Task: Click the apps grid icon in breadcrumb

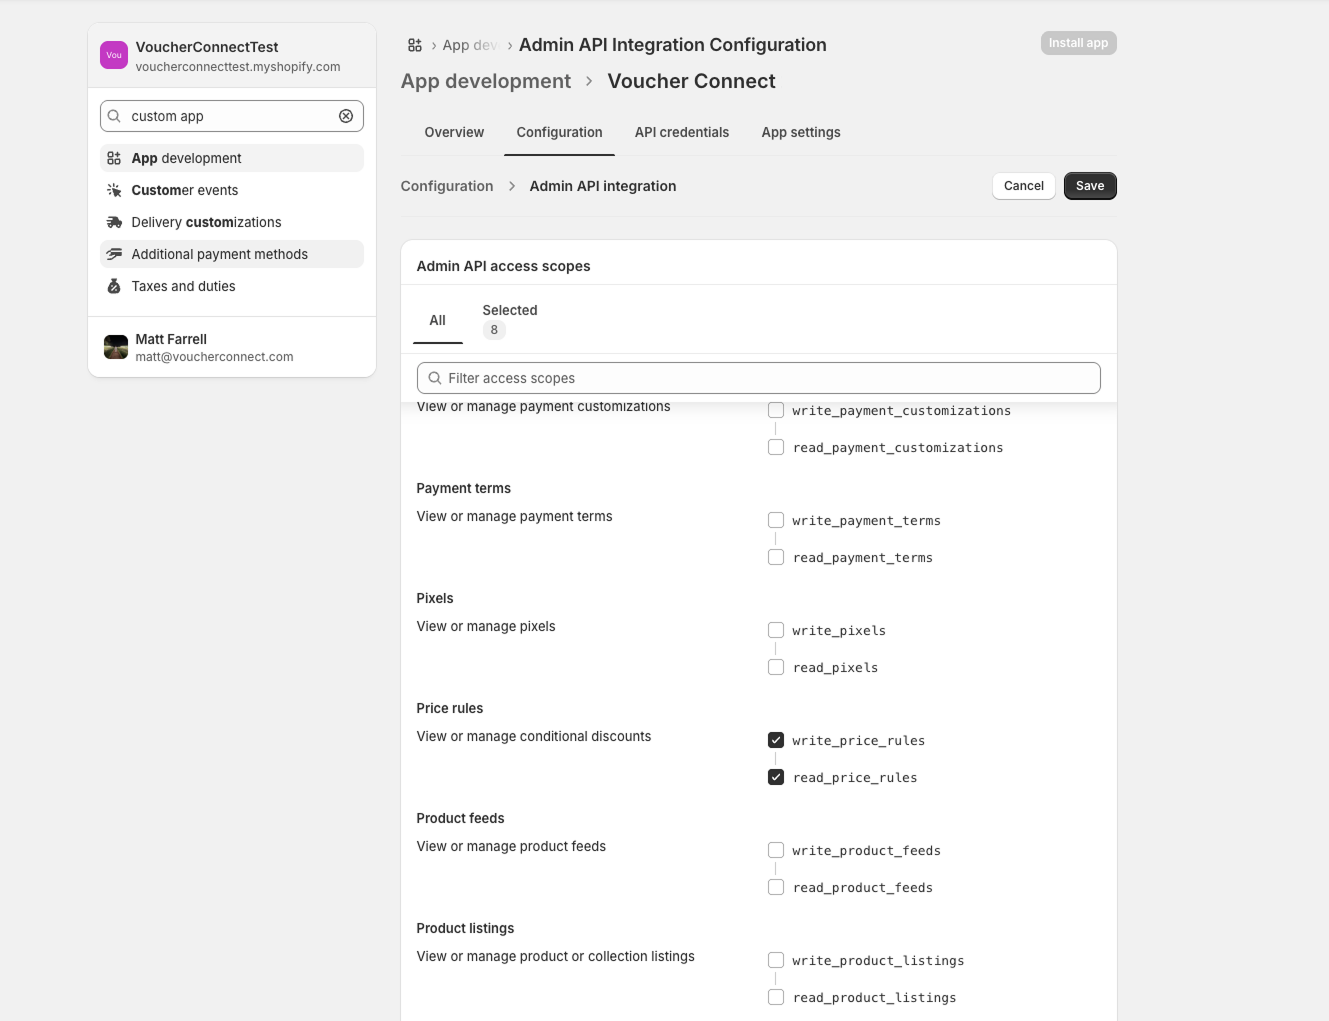Action: coord(415,45)
